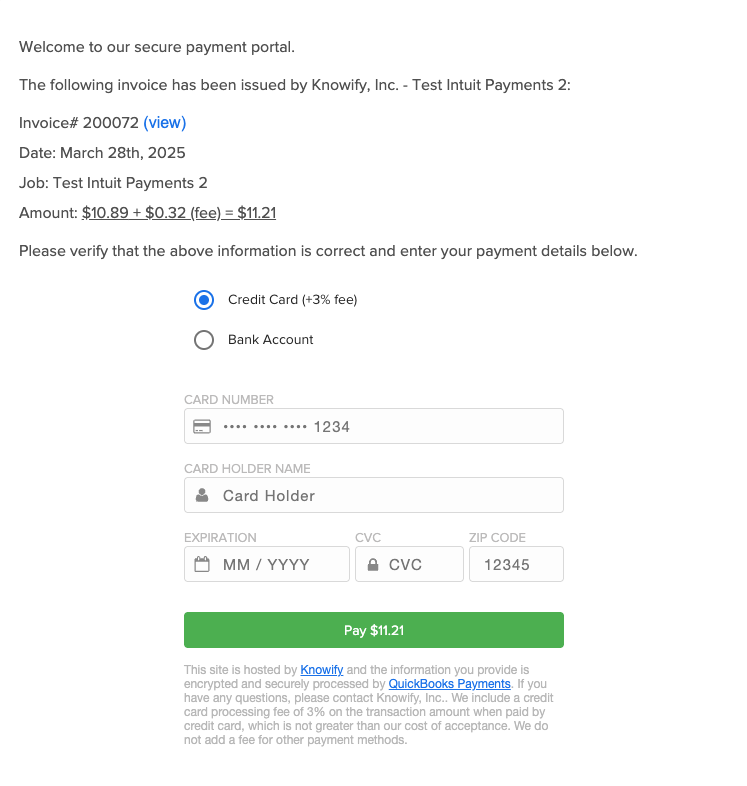Follow the Knowify link in the footer
This screenshot has width=747, height=786.
[x=322, y=670]
